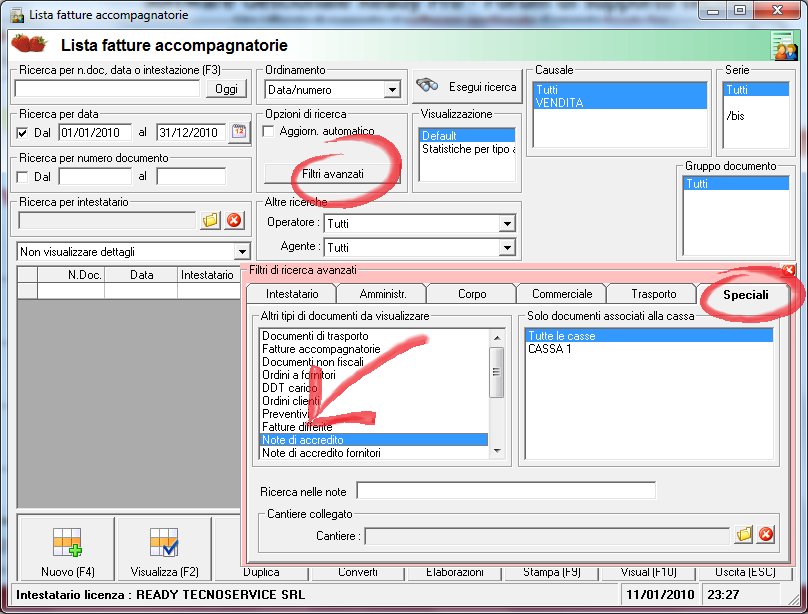
Task: Click the Visualizza (F2) table-check icon
Action: pos(164,542)
